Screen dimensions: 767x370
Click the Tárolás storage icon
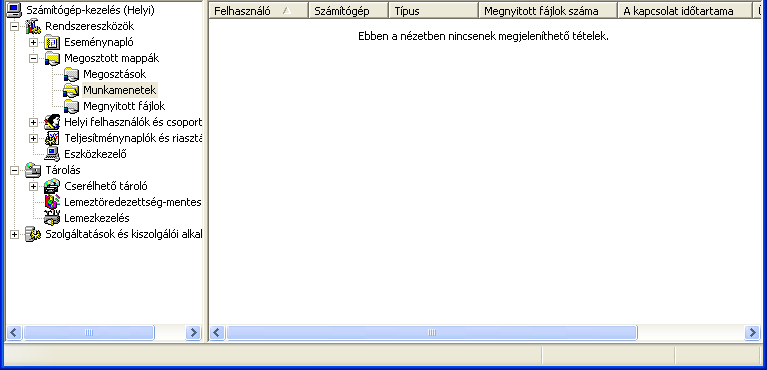33,170
